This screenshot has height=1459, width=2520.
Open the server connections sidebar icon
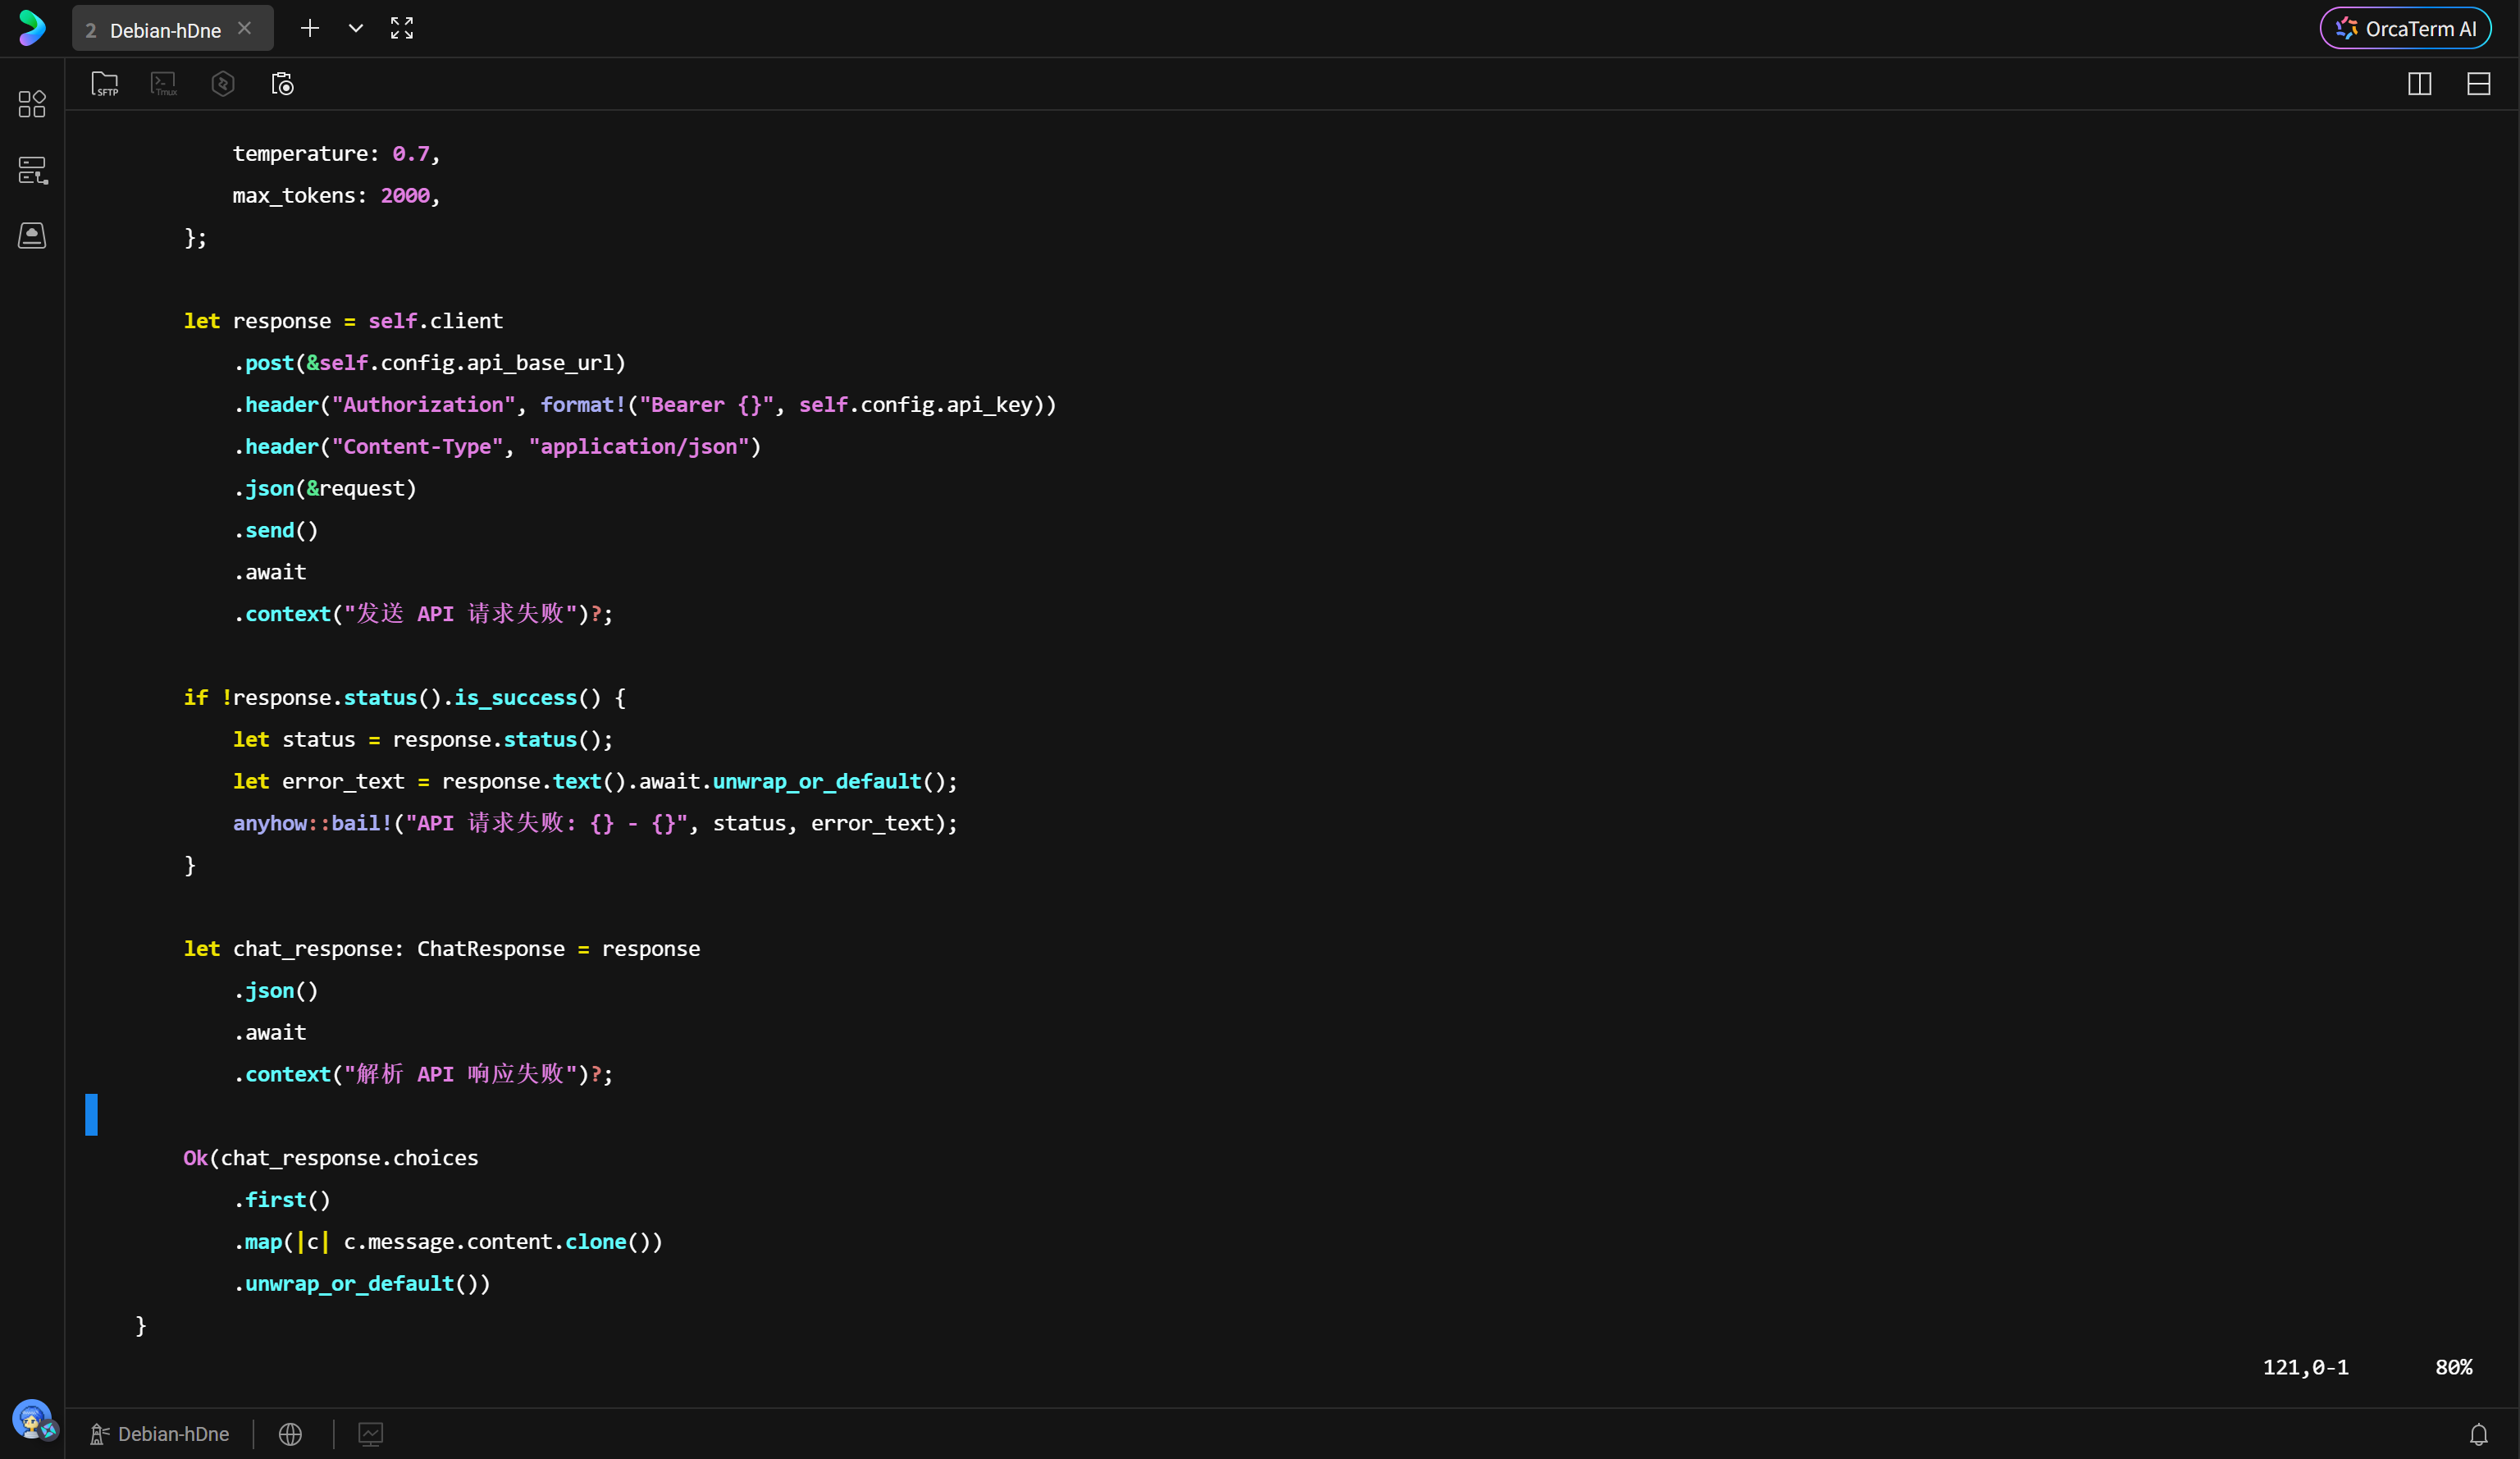(x=32, y=170)
